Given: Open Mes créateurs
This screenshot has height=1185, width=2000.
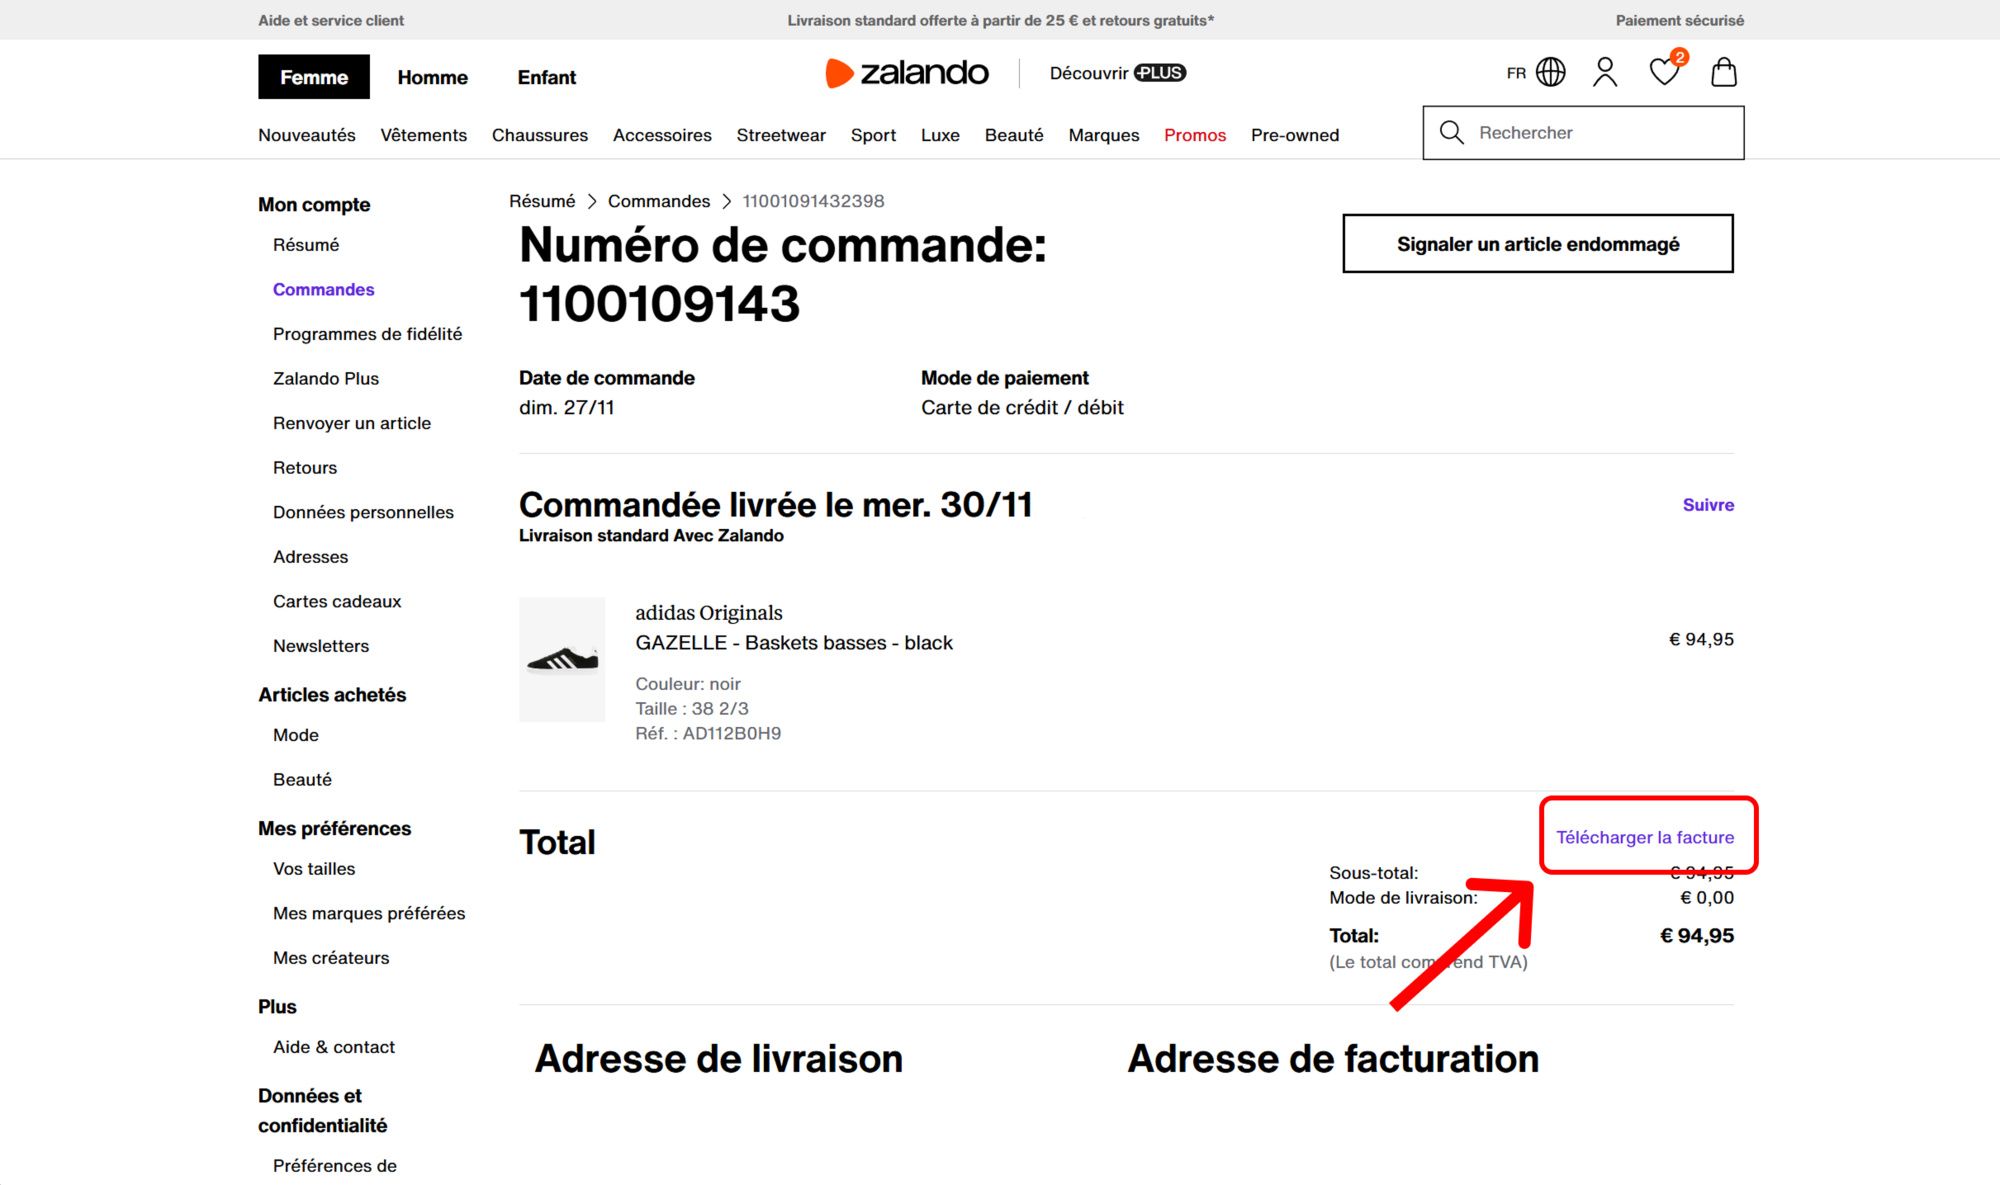Looking at the screenshot, I should tap(331, 958).
